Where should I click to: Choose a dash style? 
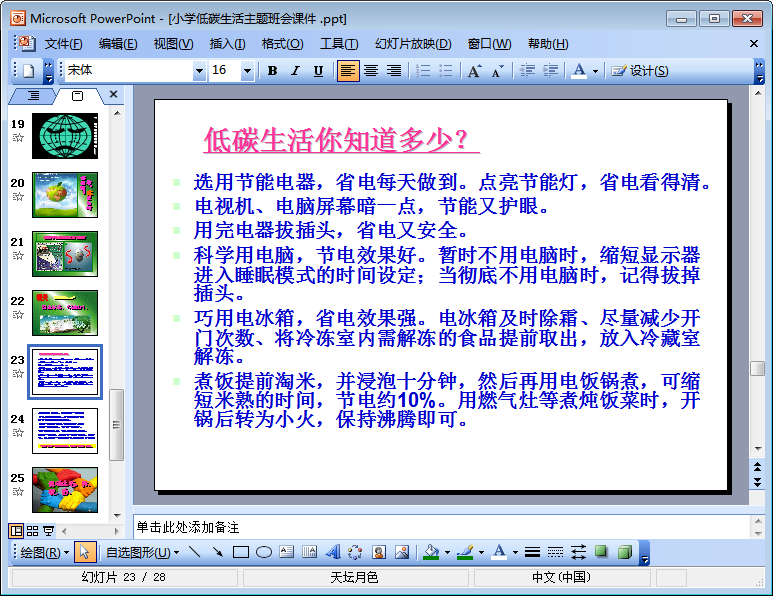coord(555,552)
